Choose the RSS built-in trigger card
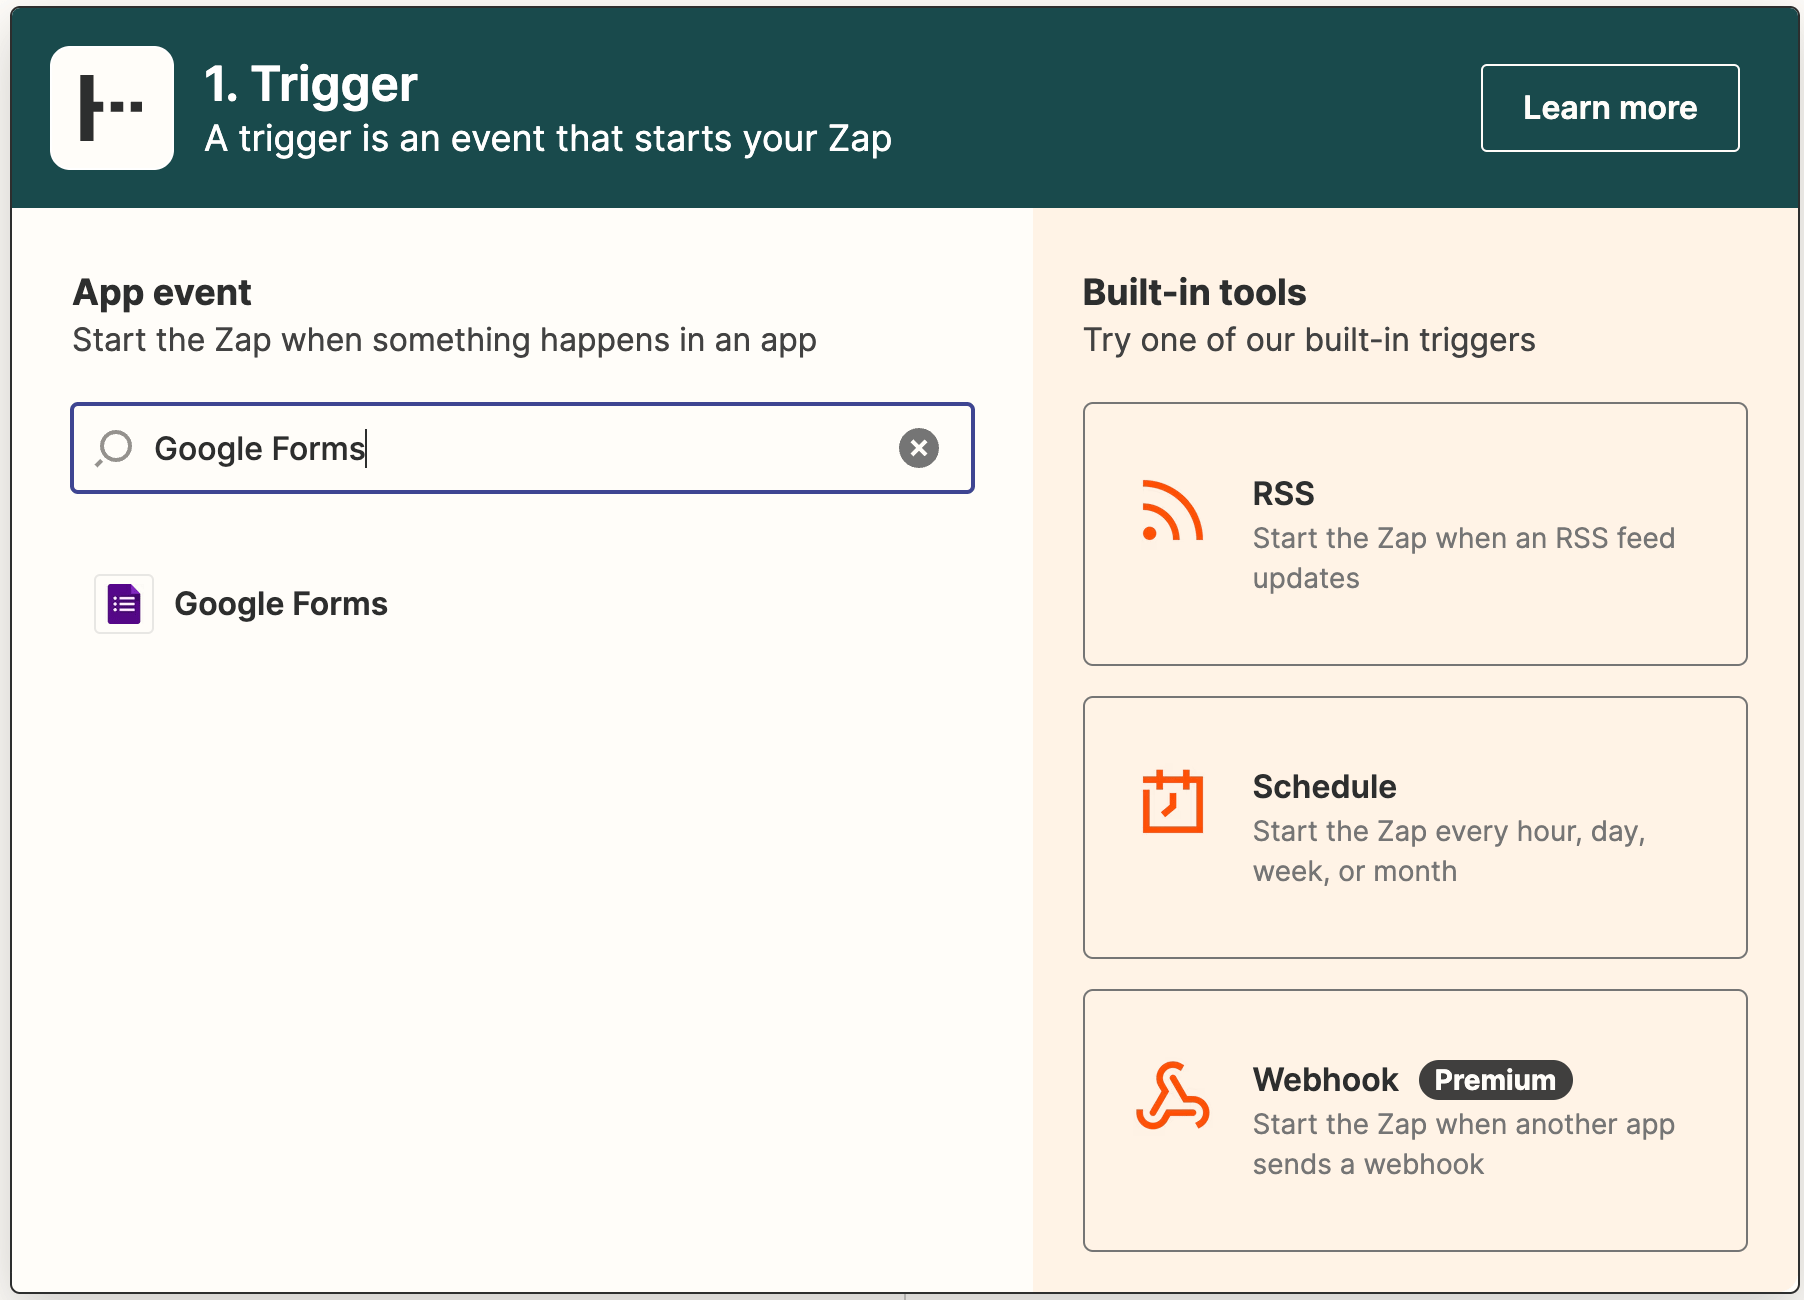The image size is (1804, 1300). click(1415, 534)
